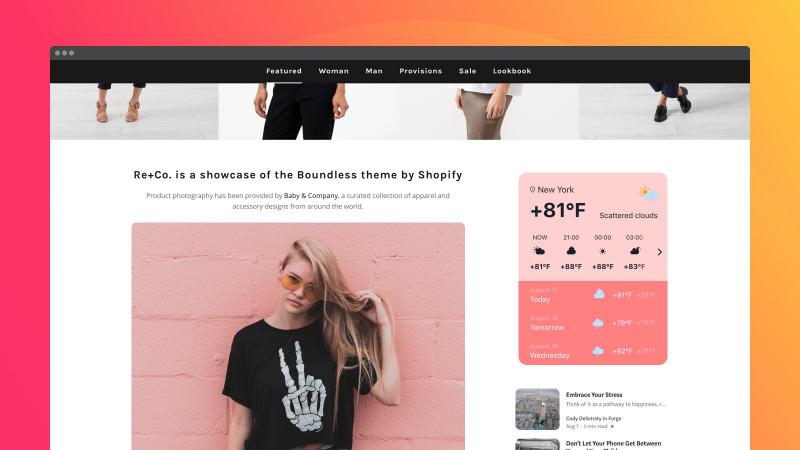Select the NOW hourly weather icon
This screenshot has height=450, width=800.
point(539,251)
